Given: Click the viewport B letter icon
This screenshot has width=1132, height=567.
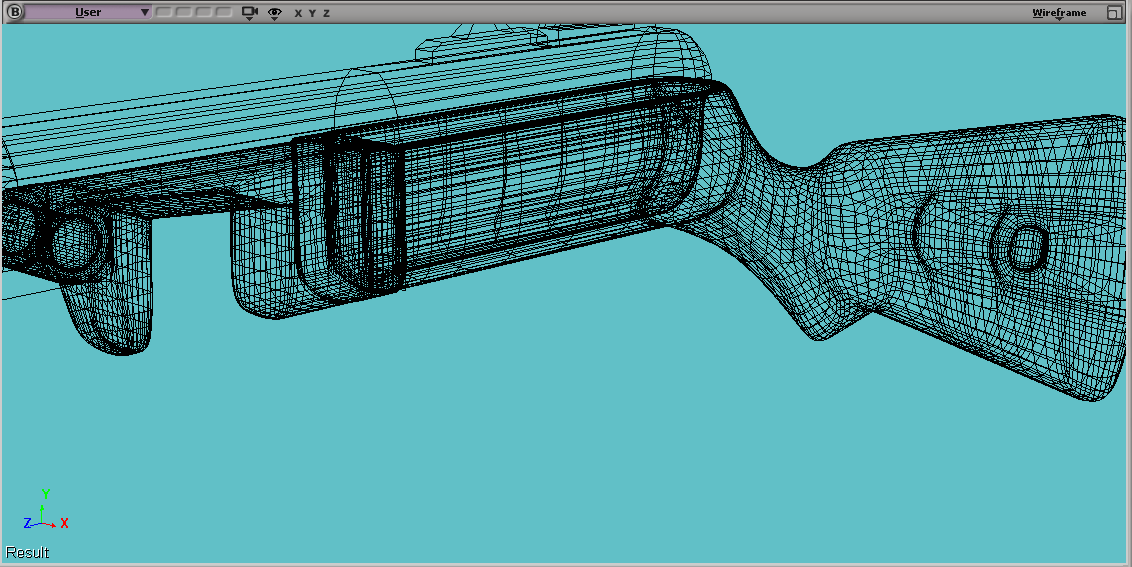Looking at the screenshot, I should [14, 12].
